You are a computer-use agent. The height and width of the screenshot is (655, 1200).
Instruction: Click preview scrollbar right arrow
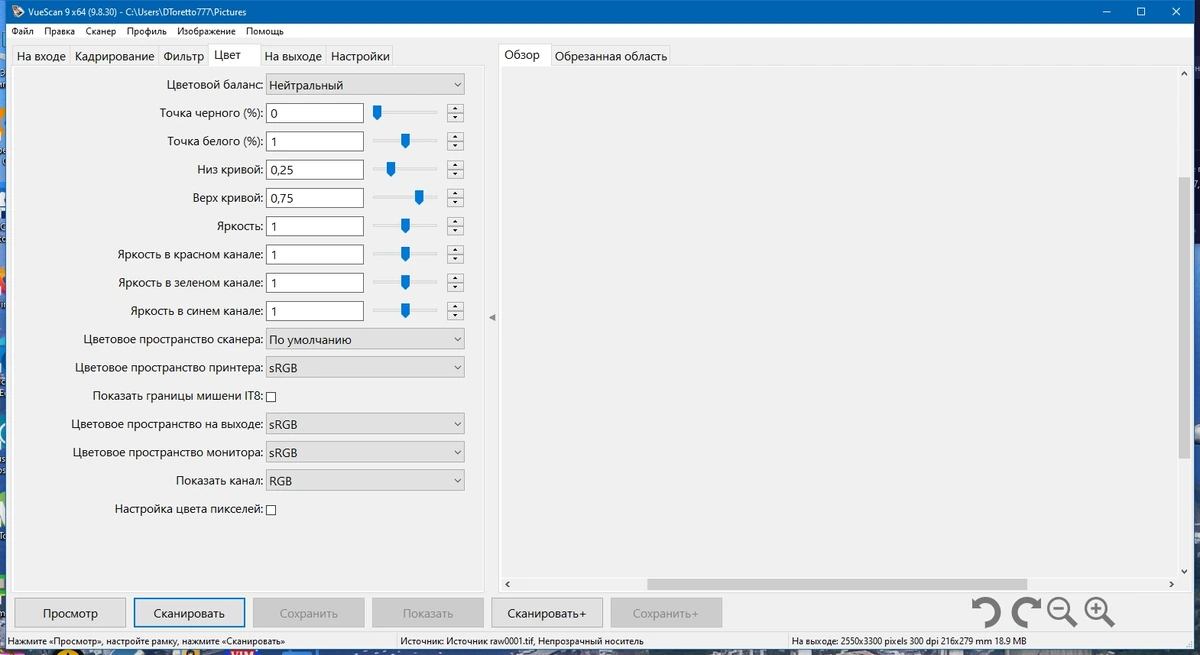point(1171,584)
